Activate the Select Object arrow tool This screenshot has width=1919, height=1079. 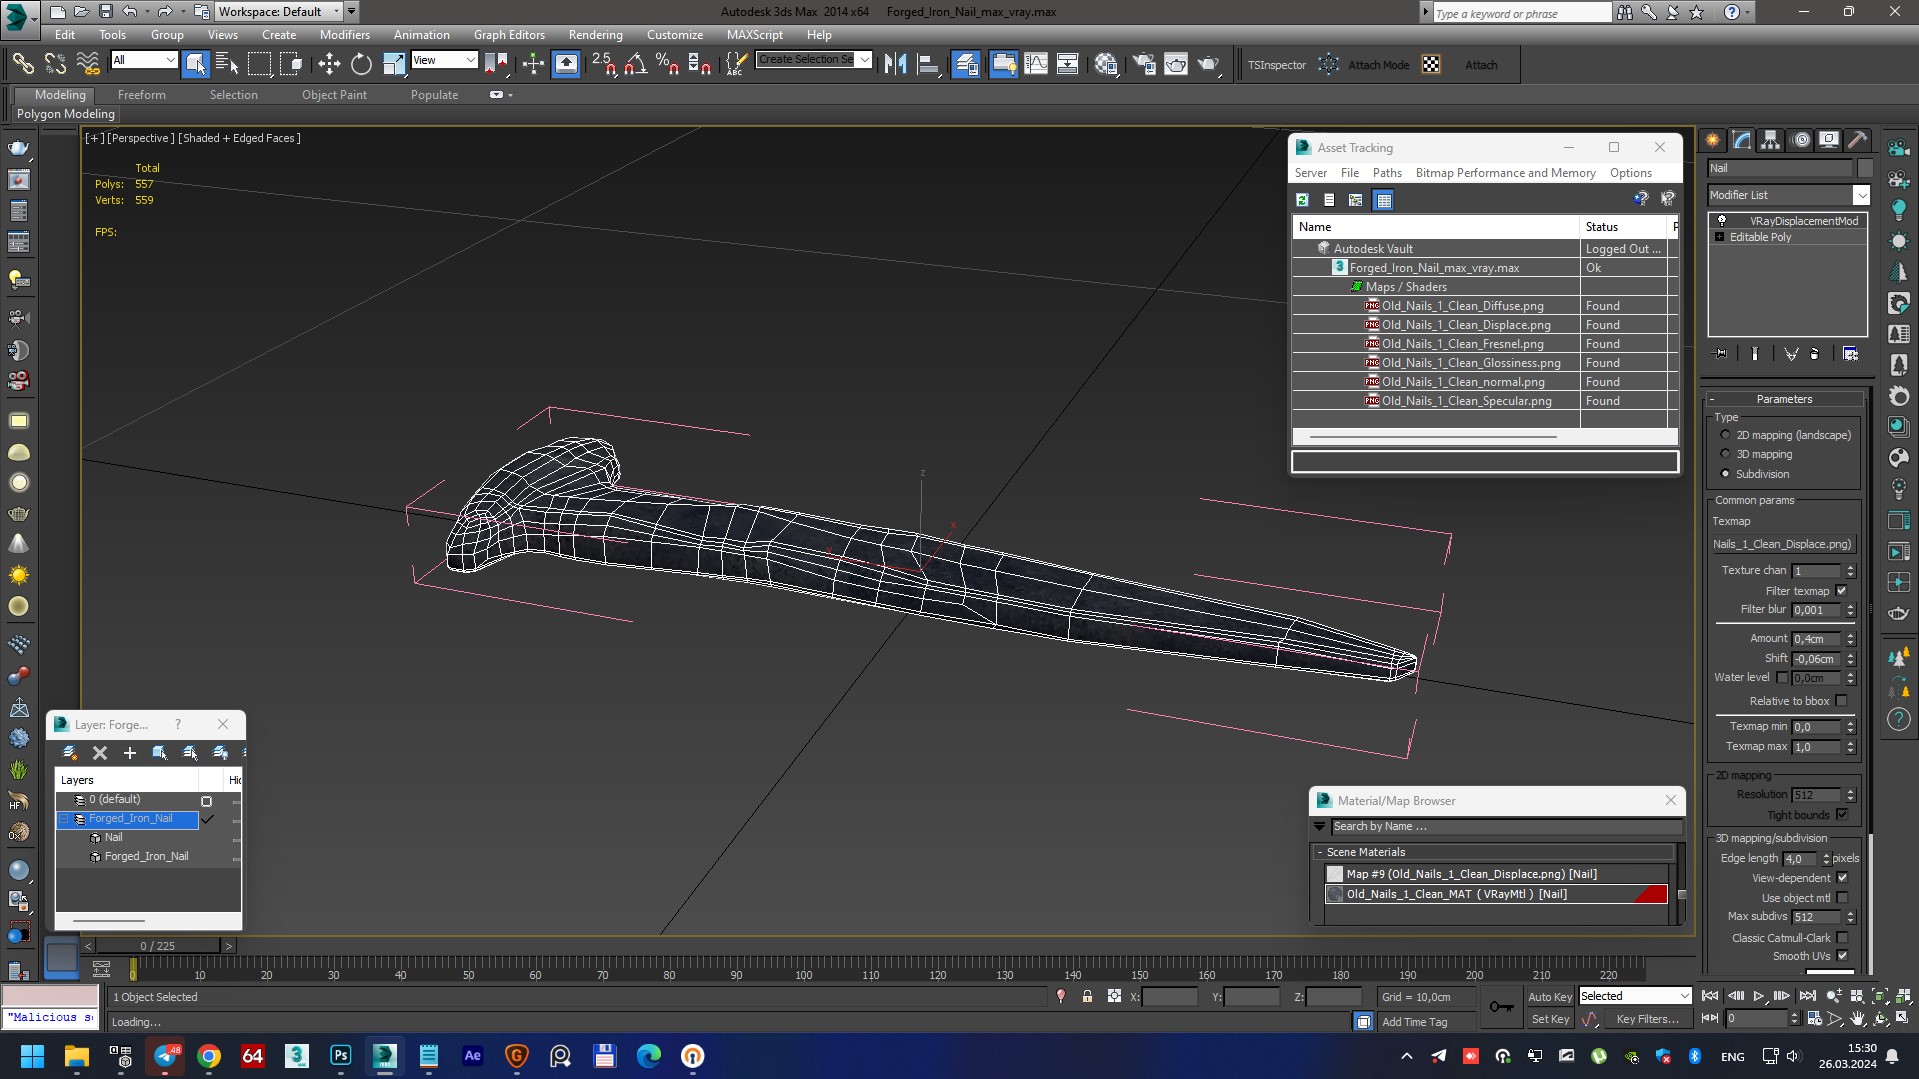[195, 64]
